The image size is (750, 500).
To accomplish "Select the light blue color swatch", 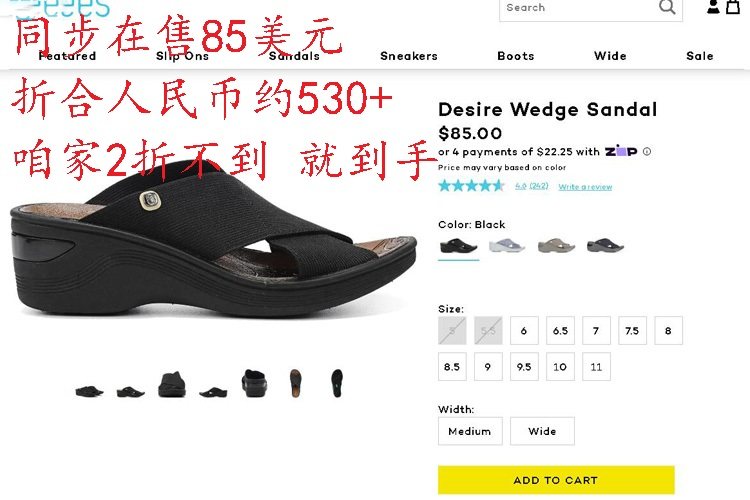I will pyautogui.click(x=507, y=246).
